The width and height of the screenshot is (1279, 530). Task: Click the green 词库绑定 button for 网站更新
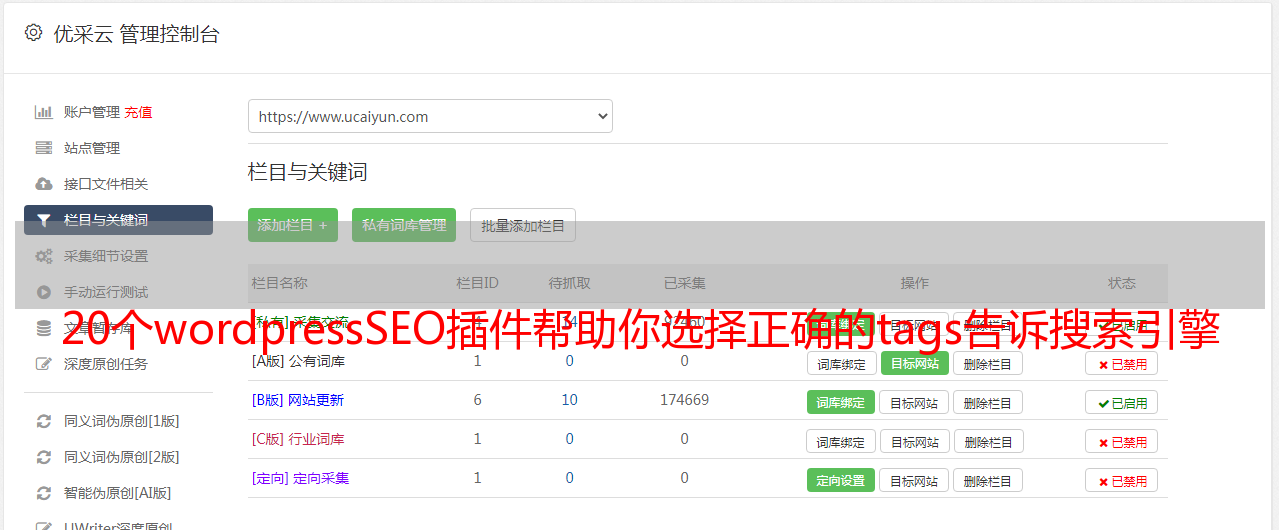pyautogui.click(x=841, y=402)
